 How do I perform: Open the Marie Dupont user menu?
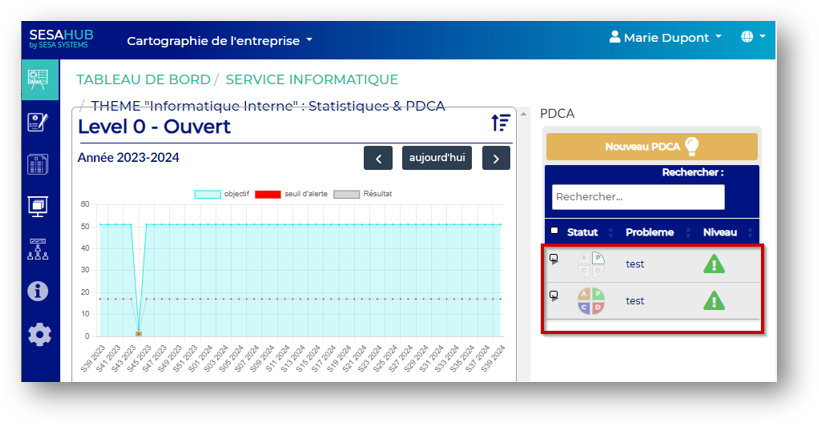(x=665, y=38)
